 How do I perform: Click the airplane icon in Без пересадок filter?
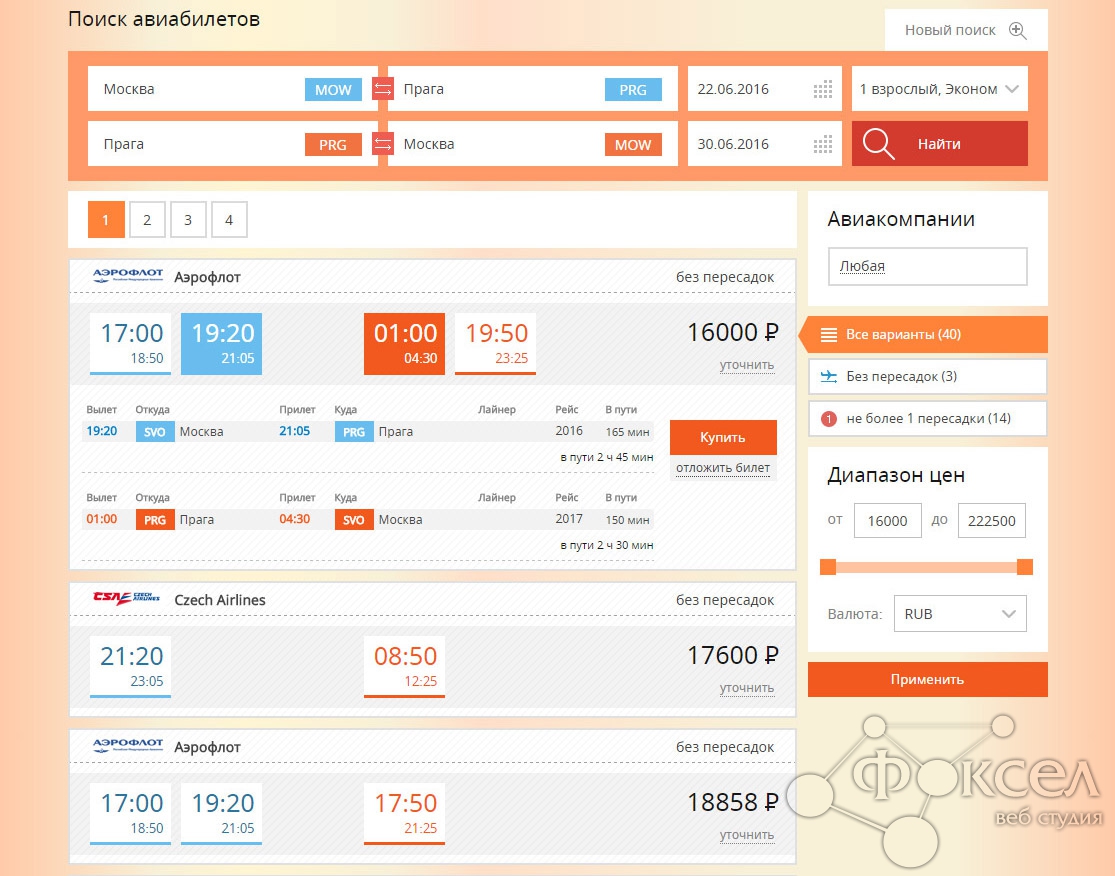tap(828, 376)
